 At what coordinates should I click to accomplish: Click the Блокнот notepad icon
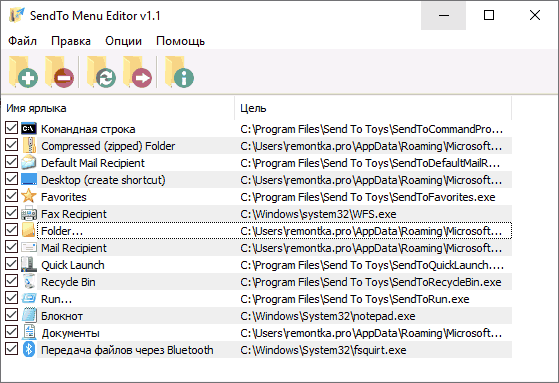point(29,316)
